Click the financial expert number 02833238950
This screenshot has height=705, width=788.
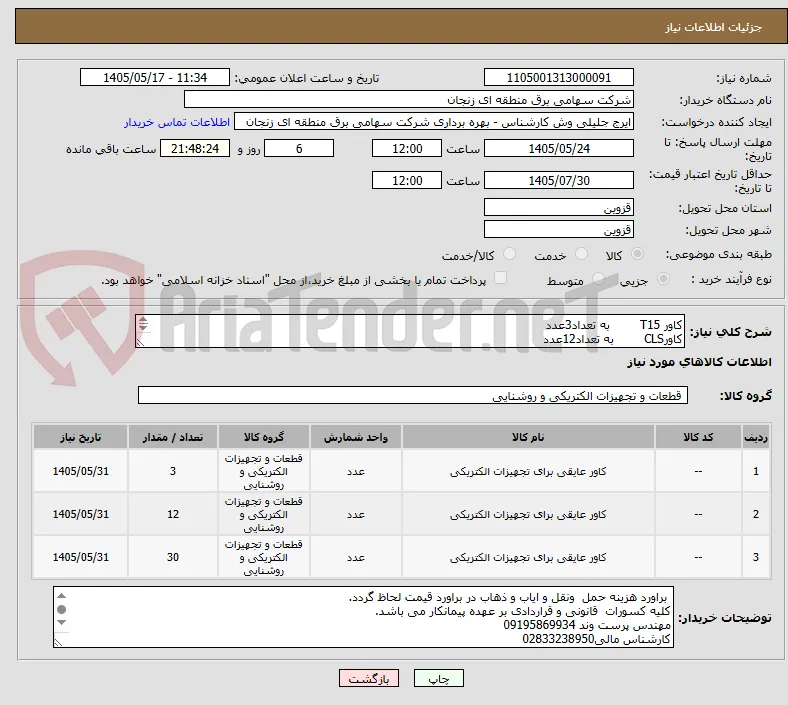tap(558, 639)
